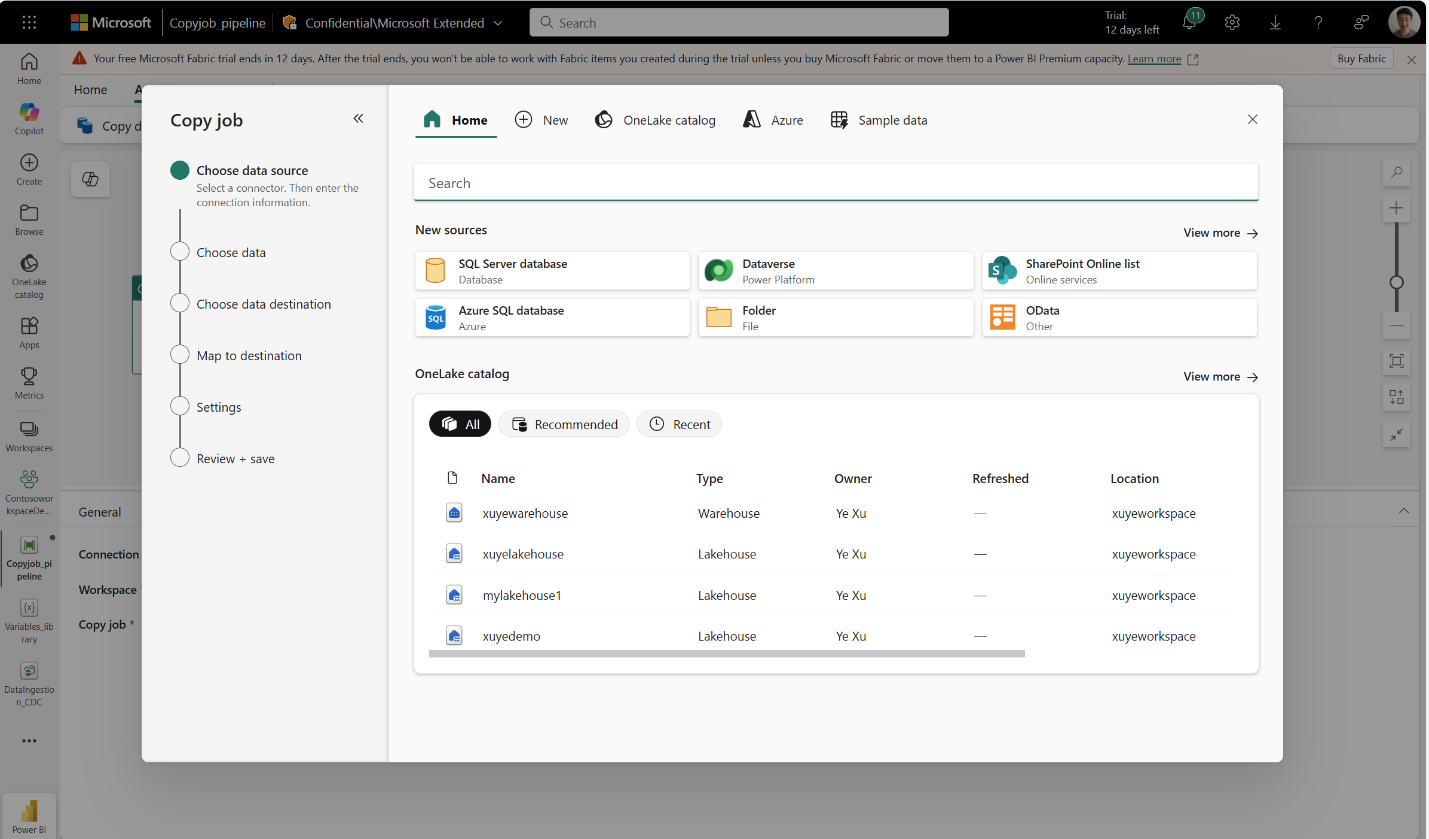Select the Recent filter pill
Viewport: 1429px width, 839px height.
click(x=679, y=424)
